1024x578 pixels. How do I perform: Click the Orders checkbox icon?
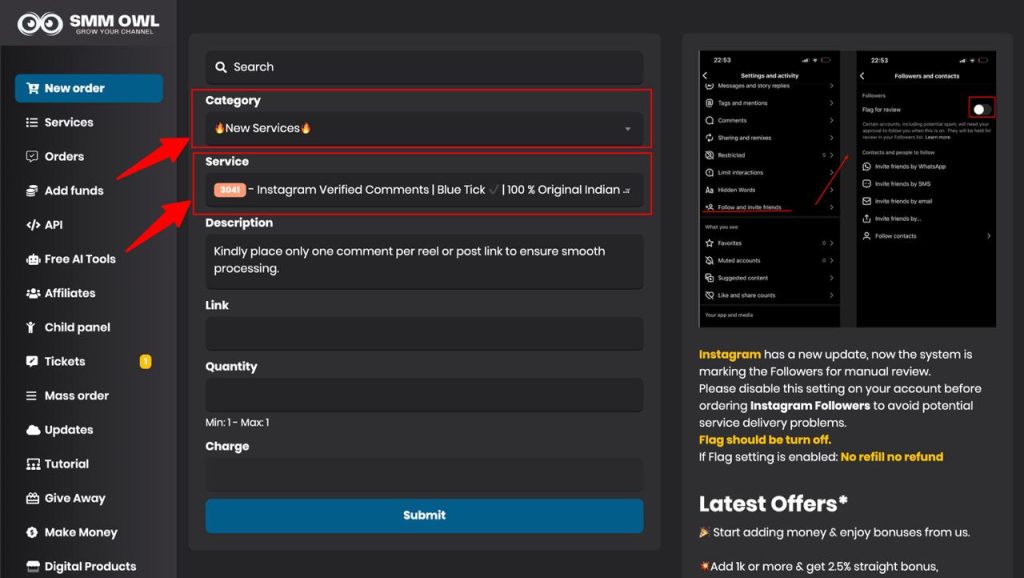point(31,156)
